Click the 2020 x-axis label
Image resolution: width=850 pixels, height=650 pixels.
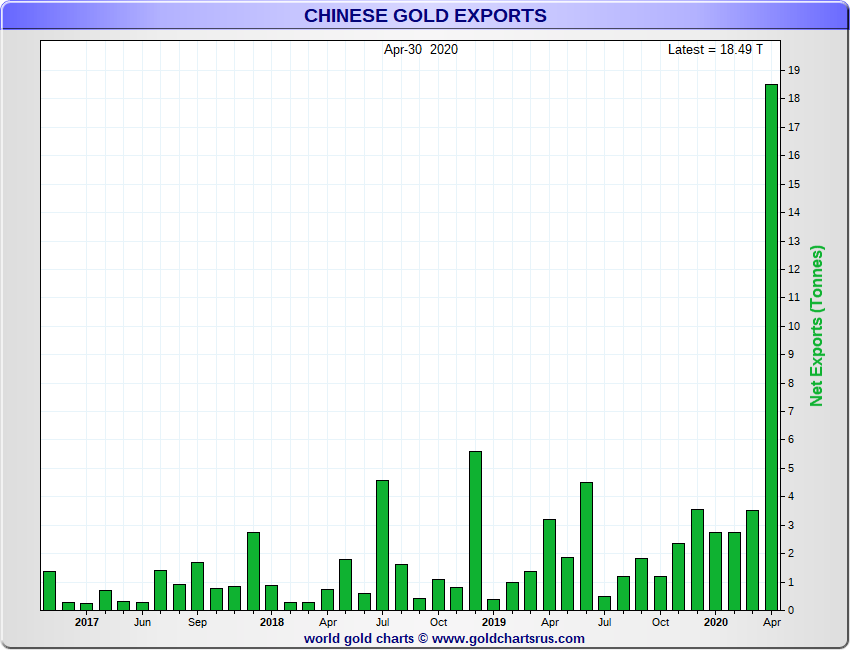click(716, 622)
